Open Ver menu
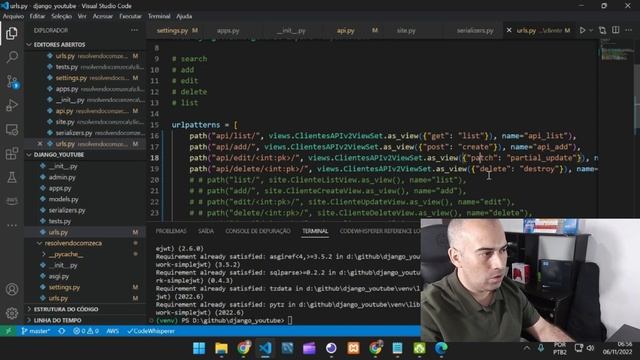Screen dimensions: 640x360 [x=82, y=16]
